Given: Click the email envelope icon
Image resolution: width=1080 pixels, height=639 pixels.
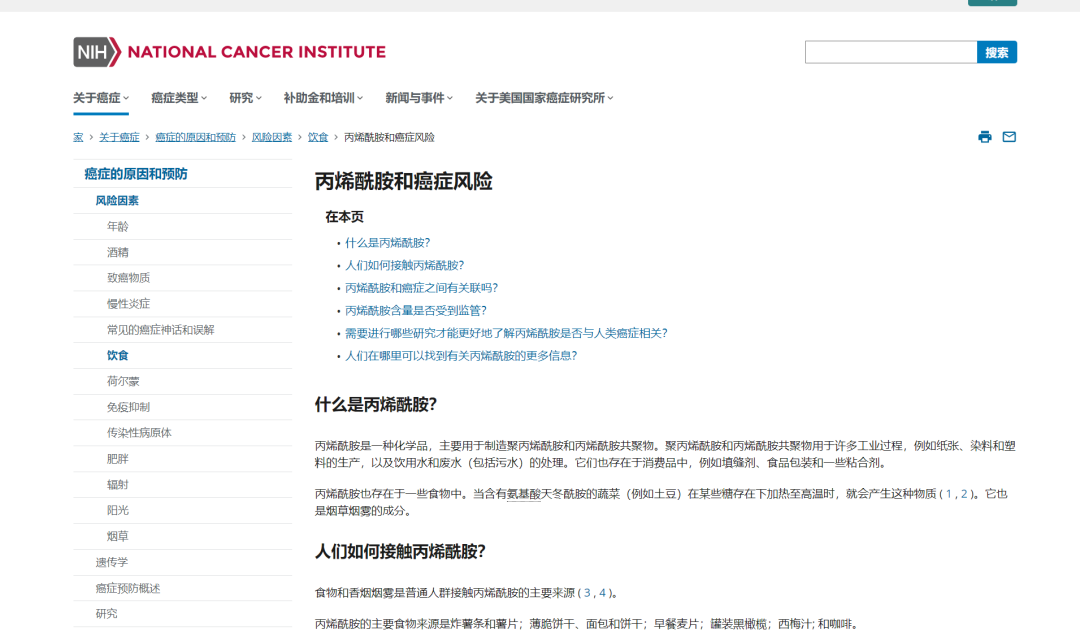Looking at the screenshot, I should click(x=1009, y=136).
